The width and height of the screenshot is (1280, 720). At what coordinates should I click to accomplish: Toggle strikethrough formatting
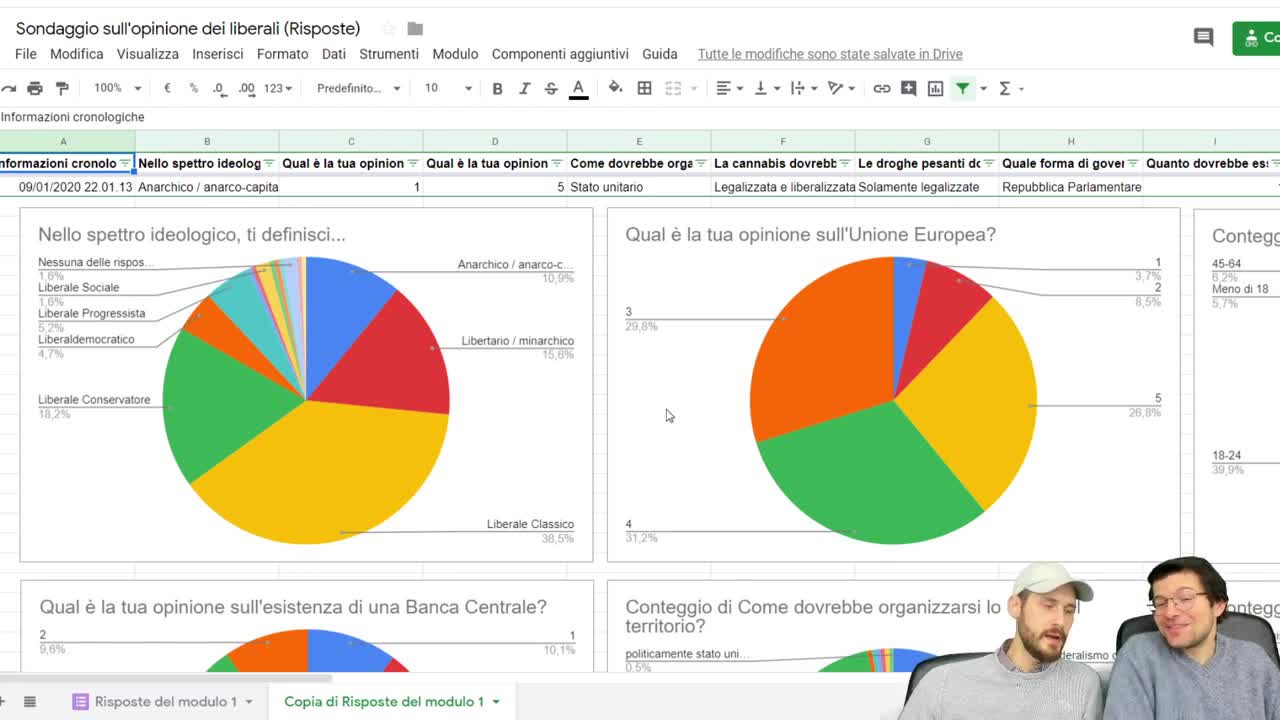click(551, 88)
